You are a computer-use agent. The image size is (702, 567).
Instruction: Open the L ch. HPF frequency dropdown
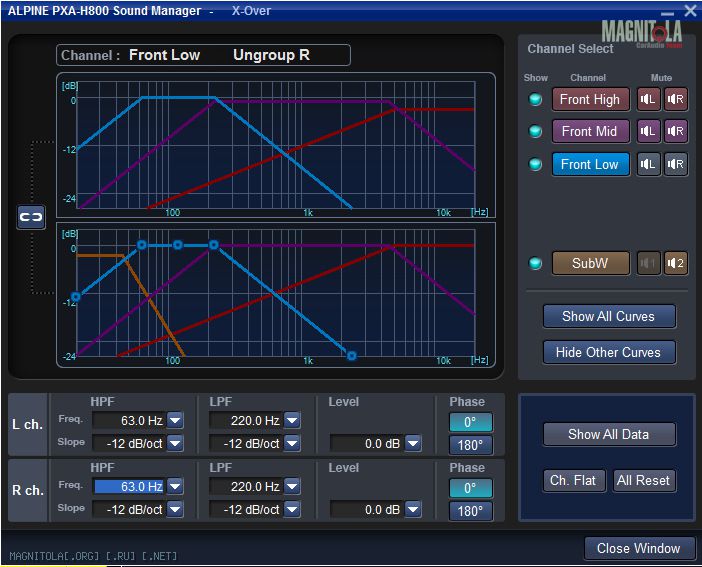175,421
